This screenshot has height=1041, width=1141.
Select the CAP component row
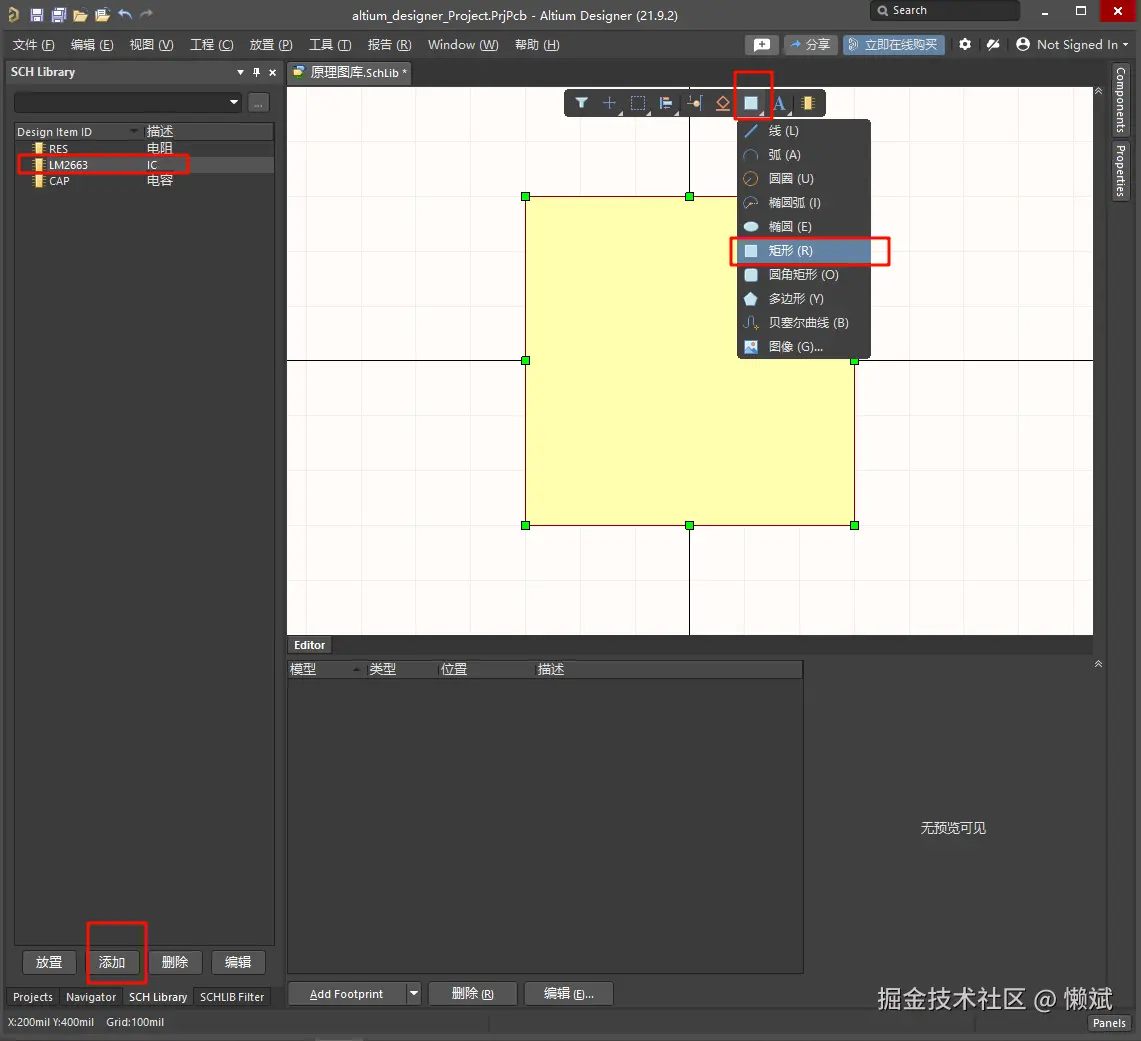coord(144,181)
